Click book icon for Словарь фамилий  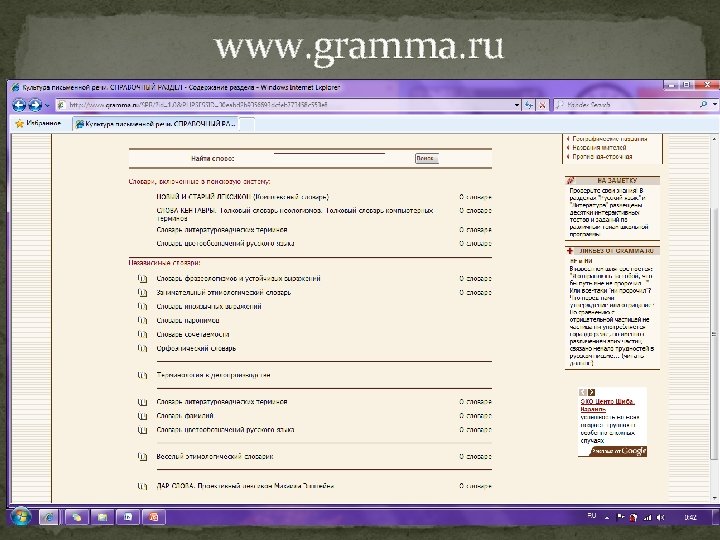click(142, 416)
